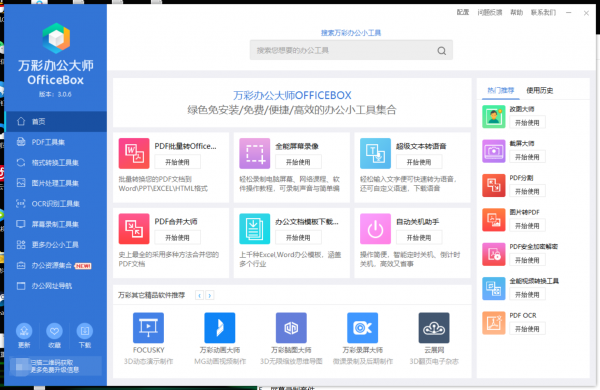Viewport: 600px width, 390px height.
Task: Open 办公网址导航 in the sidebar
Action: click(56, 286)
